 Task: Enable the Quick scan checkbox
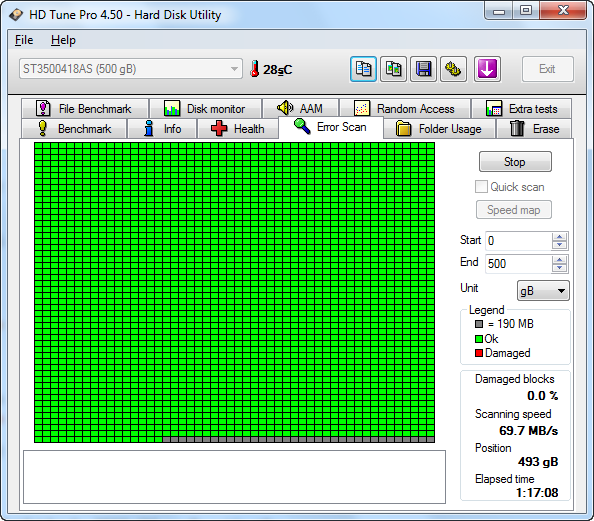(481, 187)
